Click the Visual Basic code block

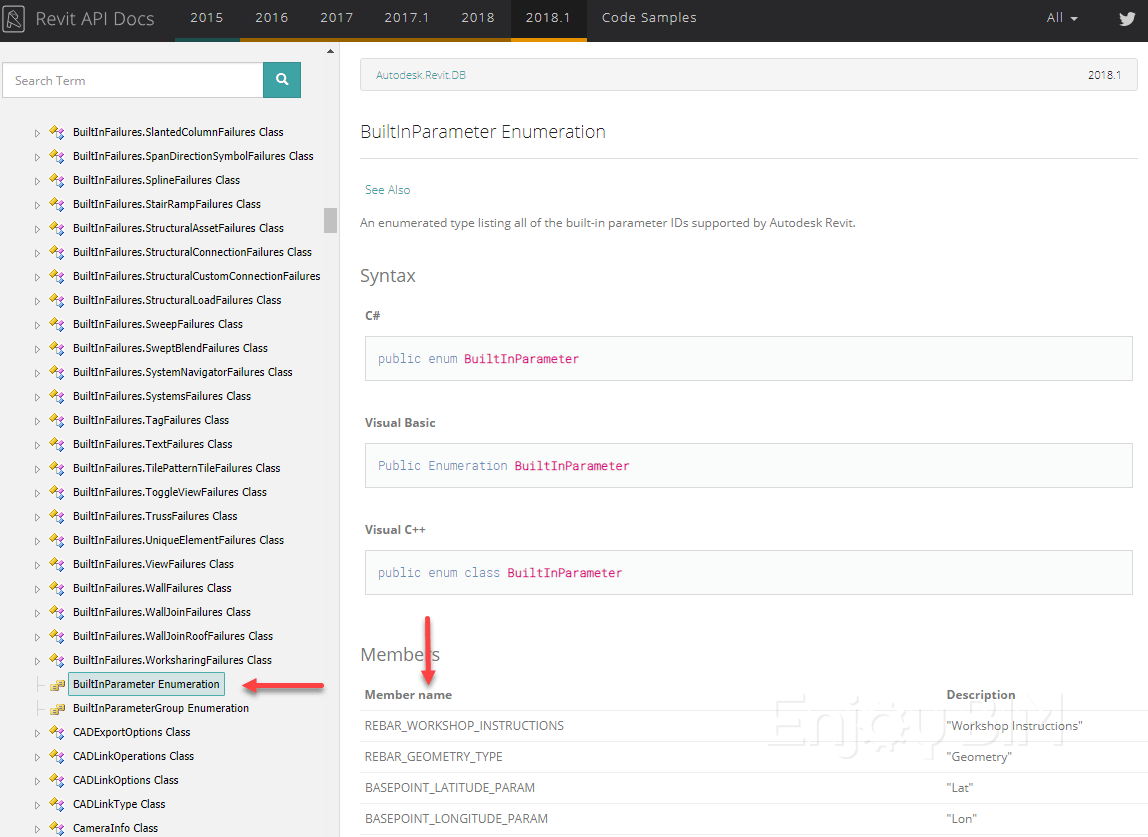748,466
